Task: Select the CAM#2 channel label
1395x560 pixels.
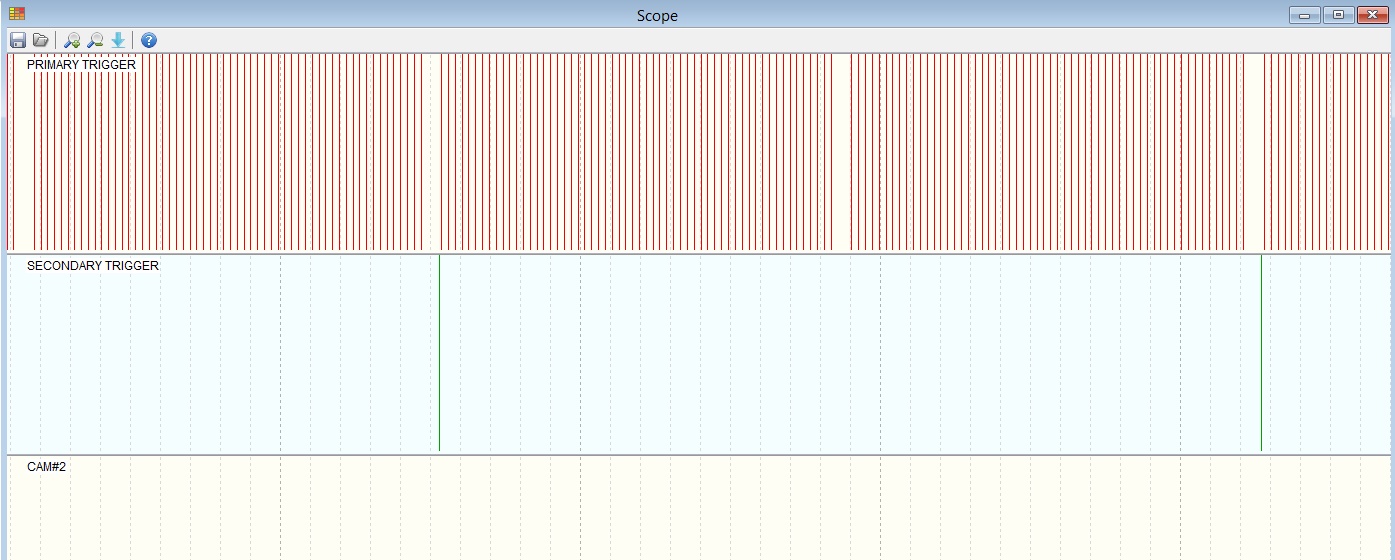Action: coord(46,467)
